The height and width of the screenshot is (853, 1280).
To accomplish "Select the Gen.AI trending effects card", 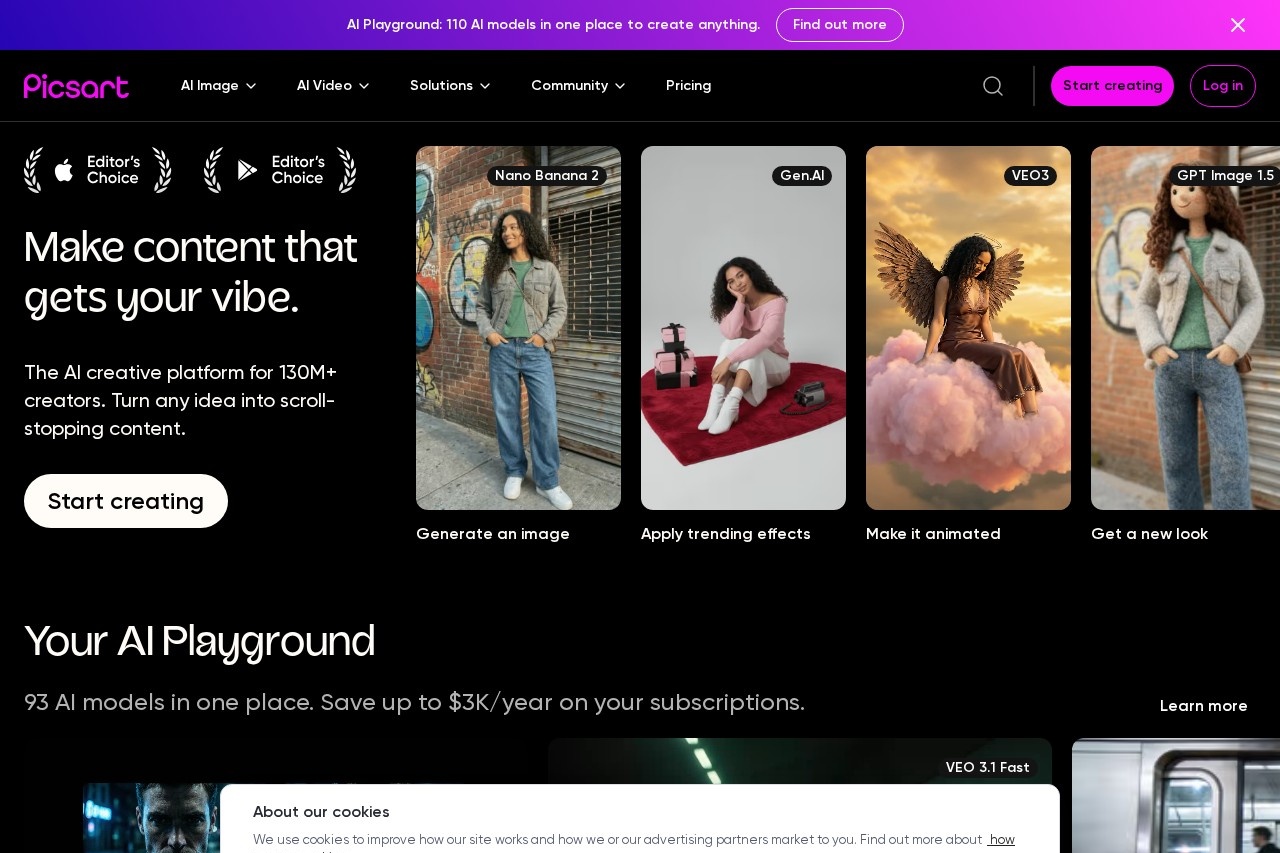I will pos(743,328).
